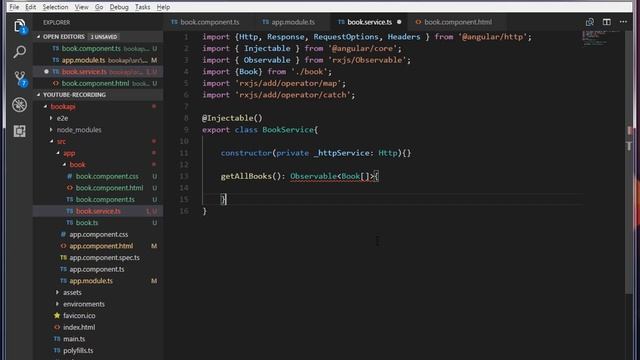Open book.component.ts in book folder
The height and width of the screenshot is (360, 640).
coord(98,199)
